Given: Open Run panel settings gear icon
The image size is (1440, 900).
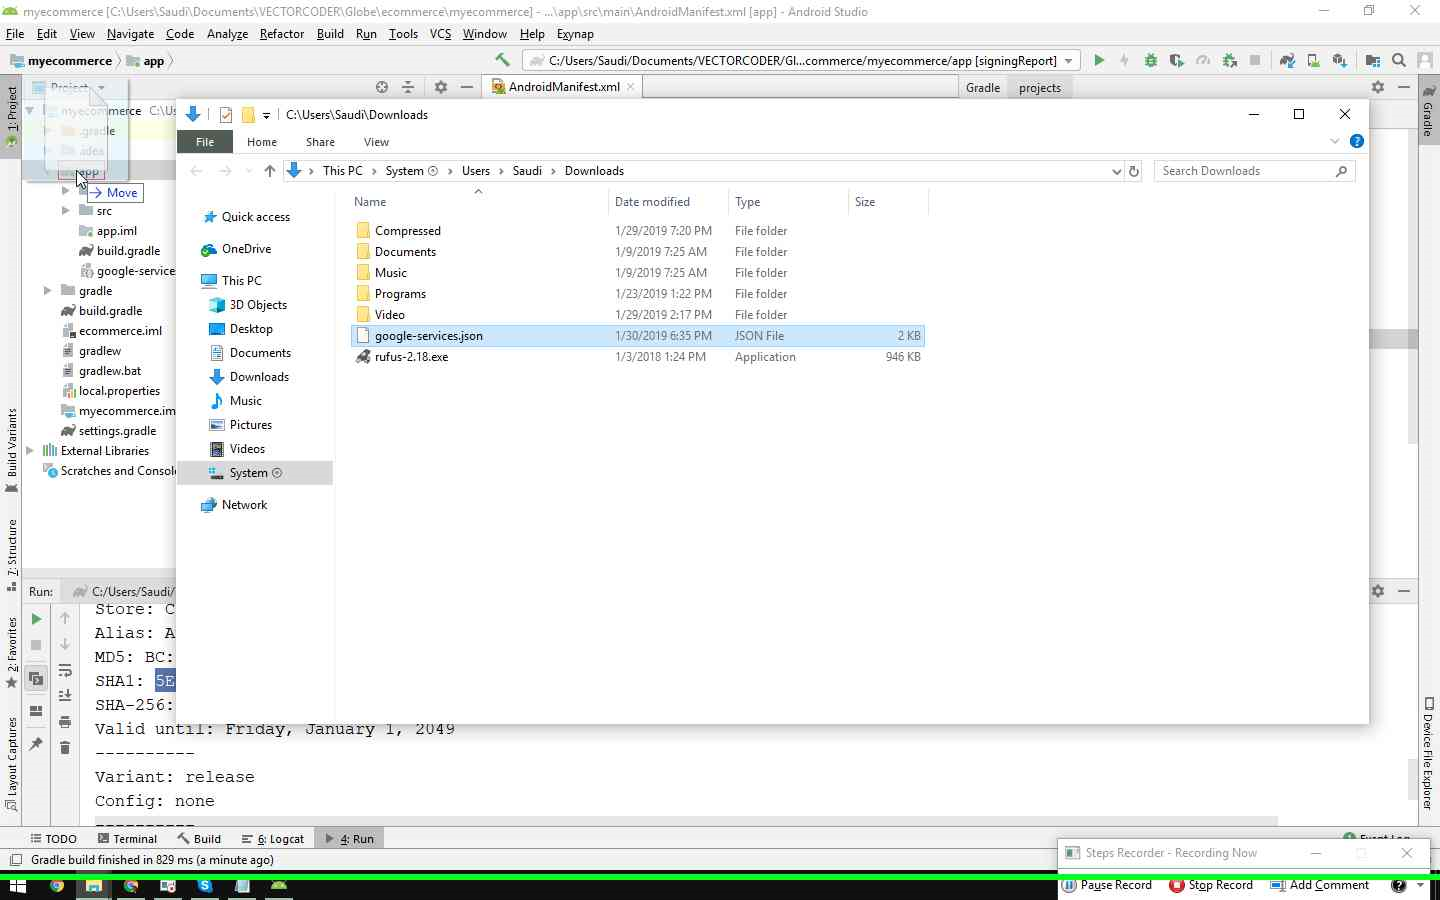Looking at the screenshot, I should coord(1378,591).
